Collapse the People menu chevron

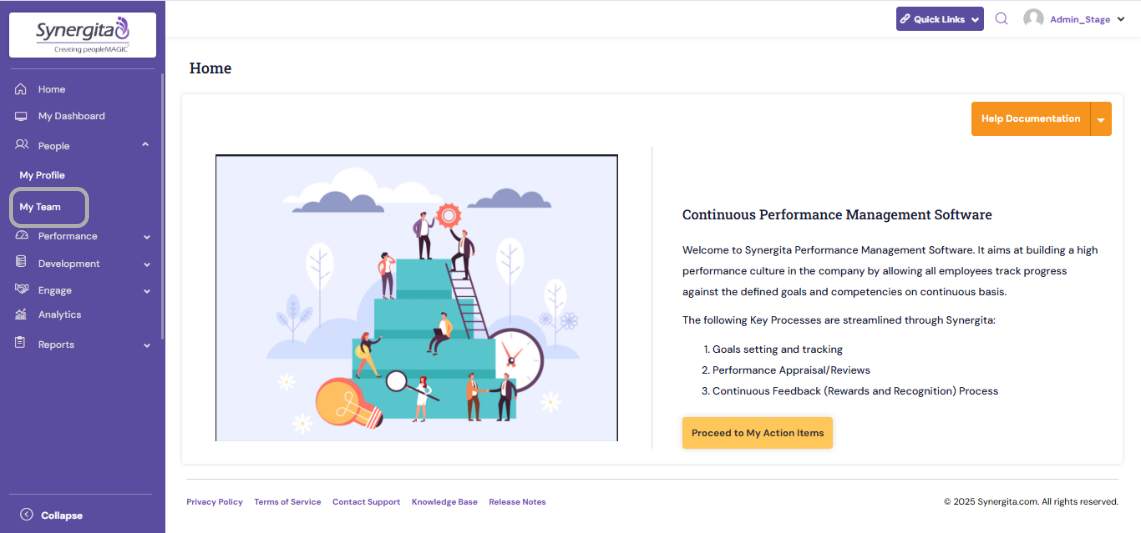[146, 145]
